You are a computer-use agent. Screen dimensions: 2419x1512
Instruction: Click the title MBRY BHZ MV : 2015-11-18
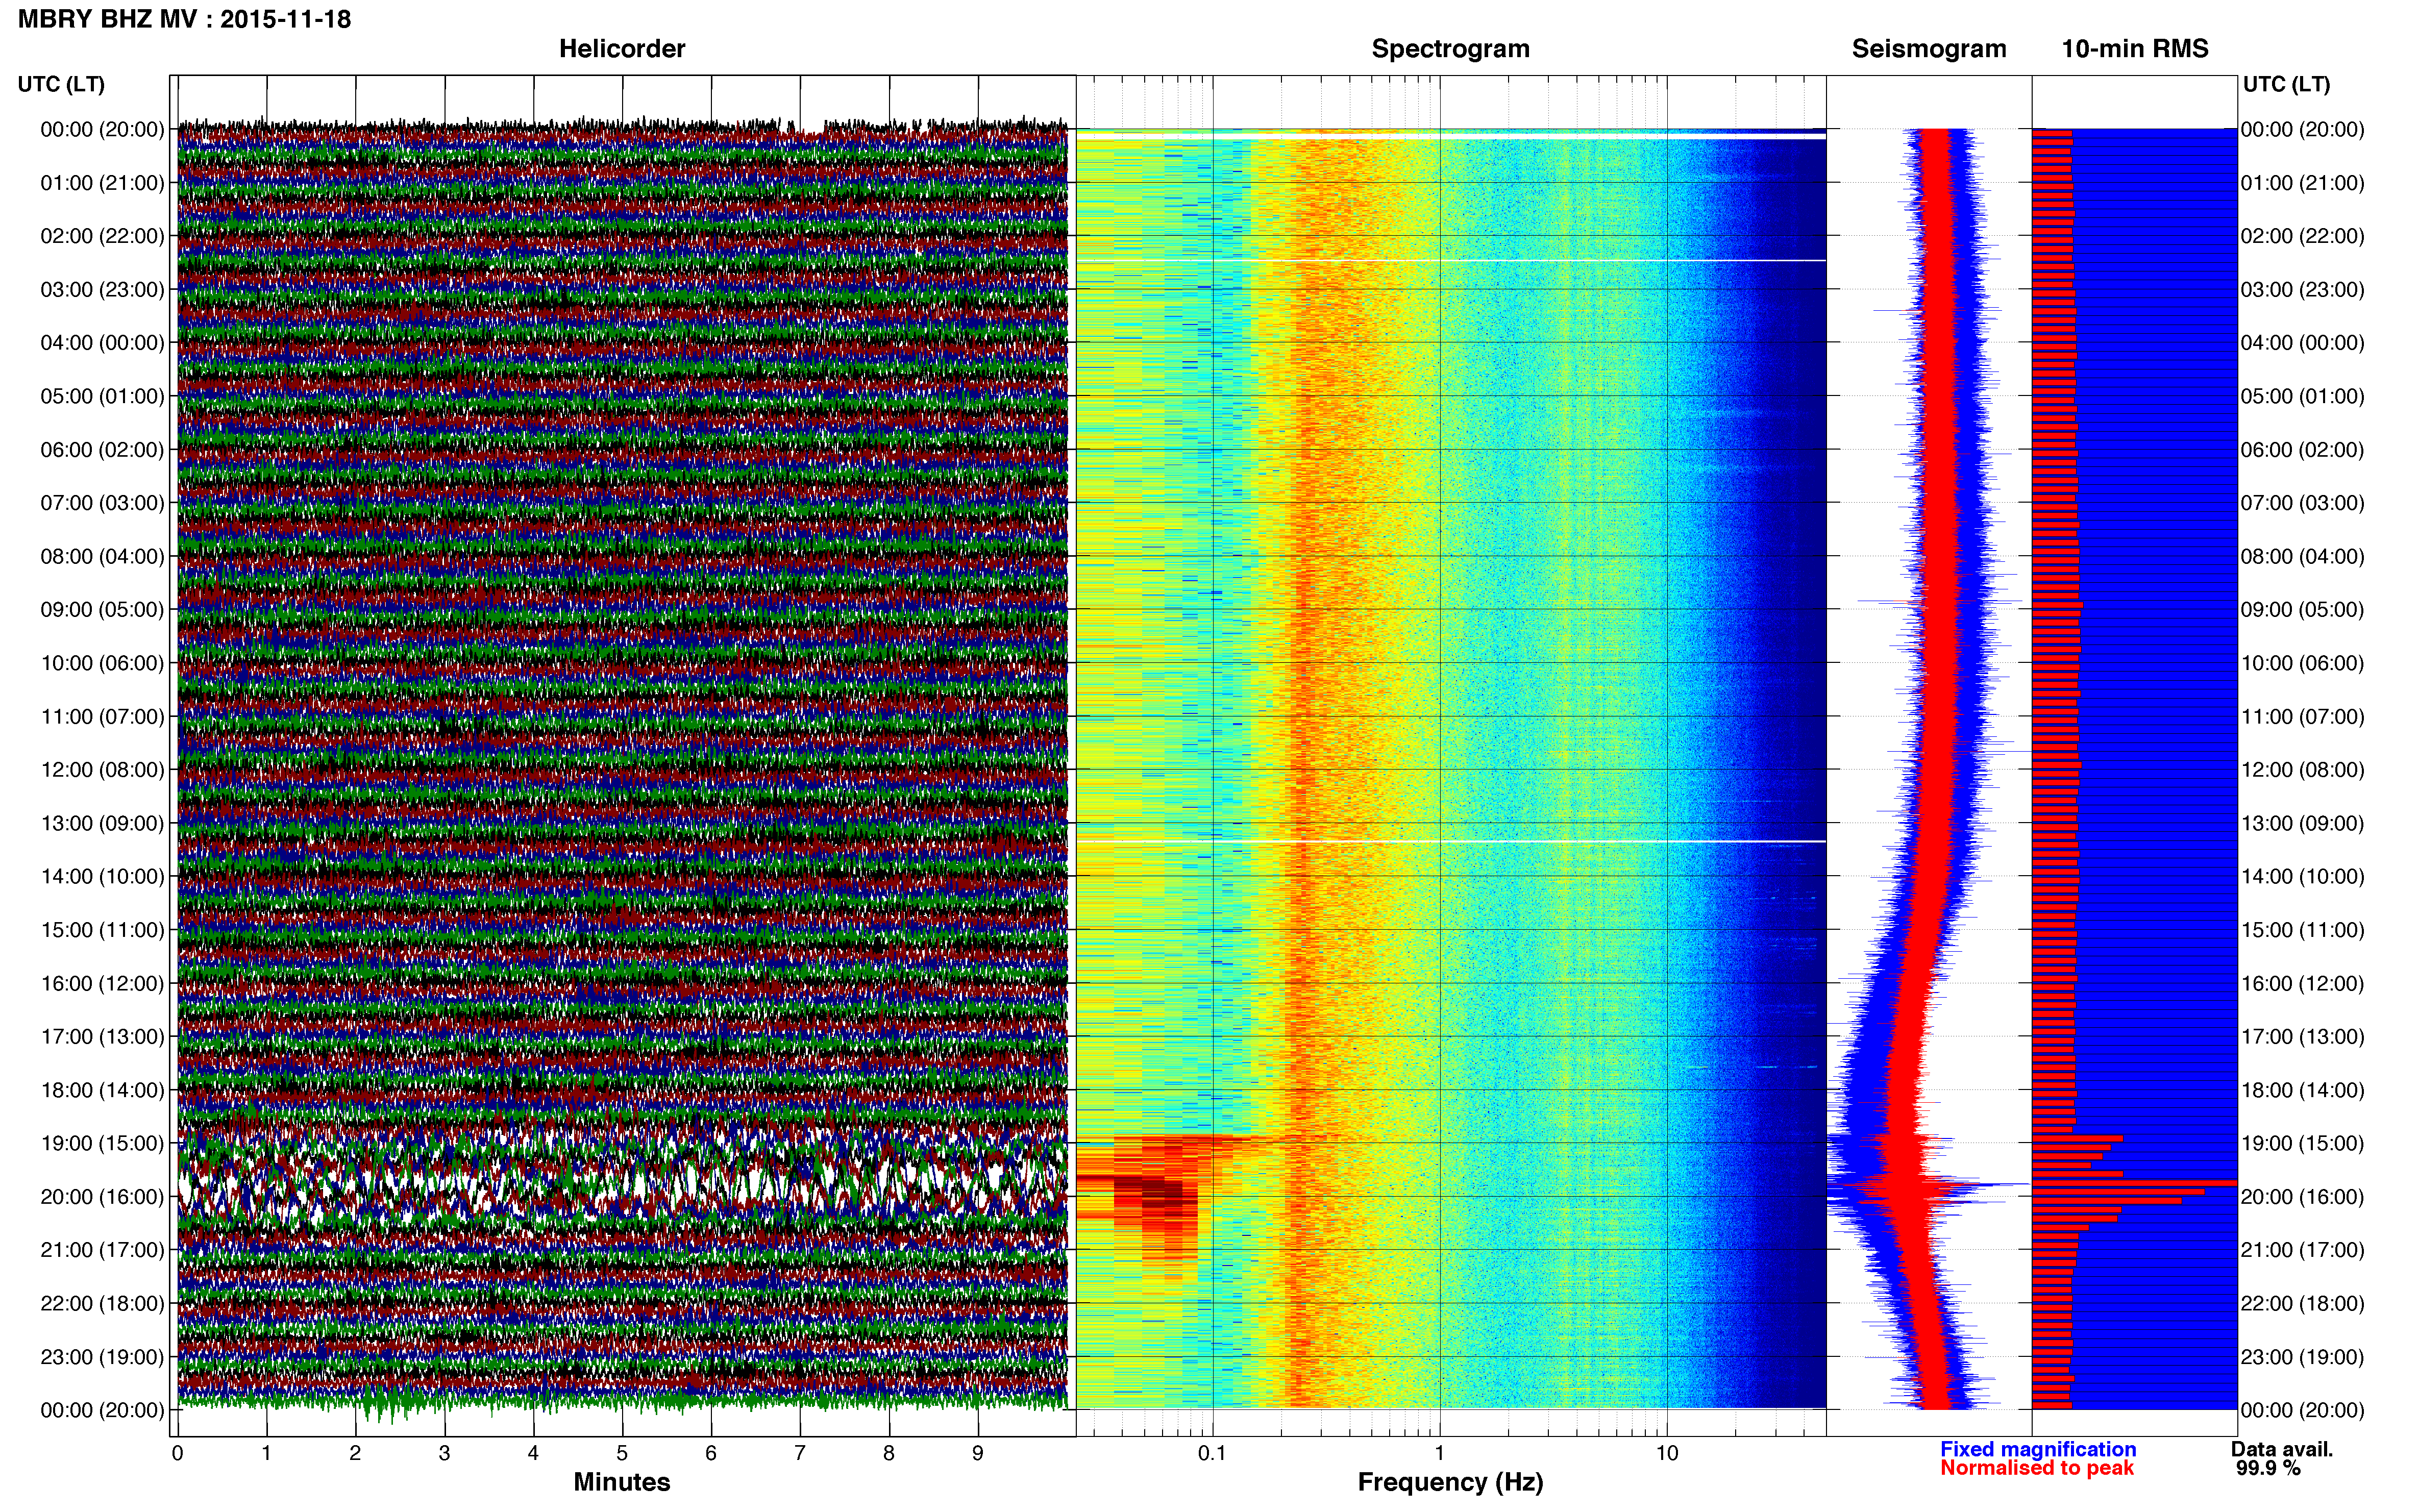click(x=185, y=19)
